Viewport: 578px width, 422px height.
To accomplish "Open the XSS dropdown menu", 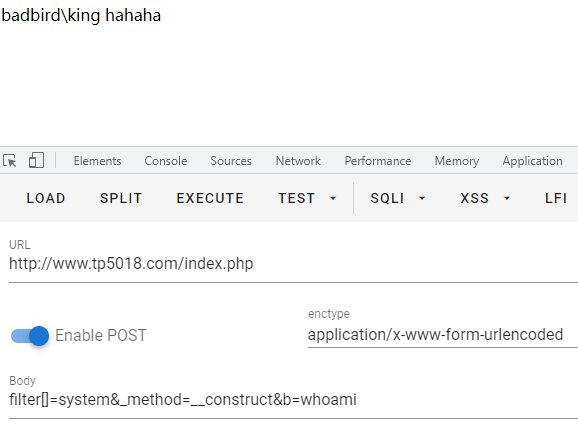I will coord(485,198).
